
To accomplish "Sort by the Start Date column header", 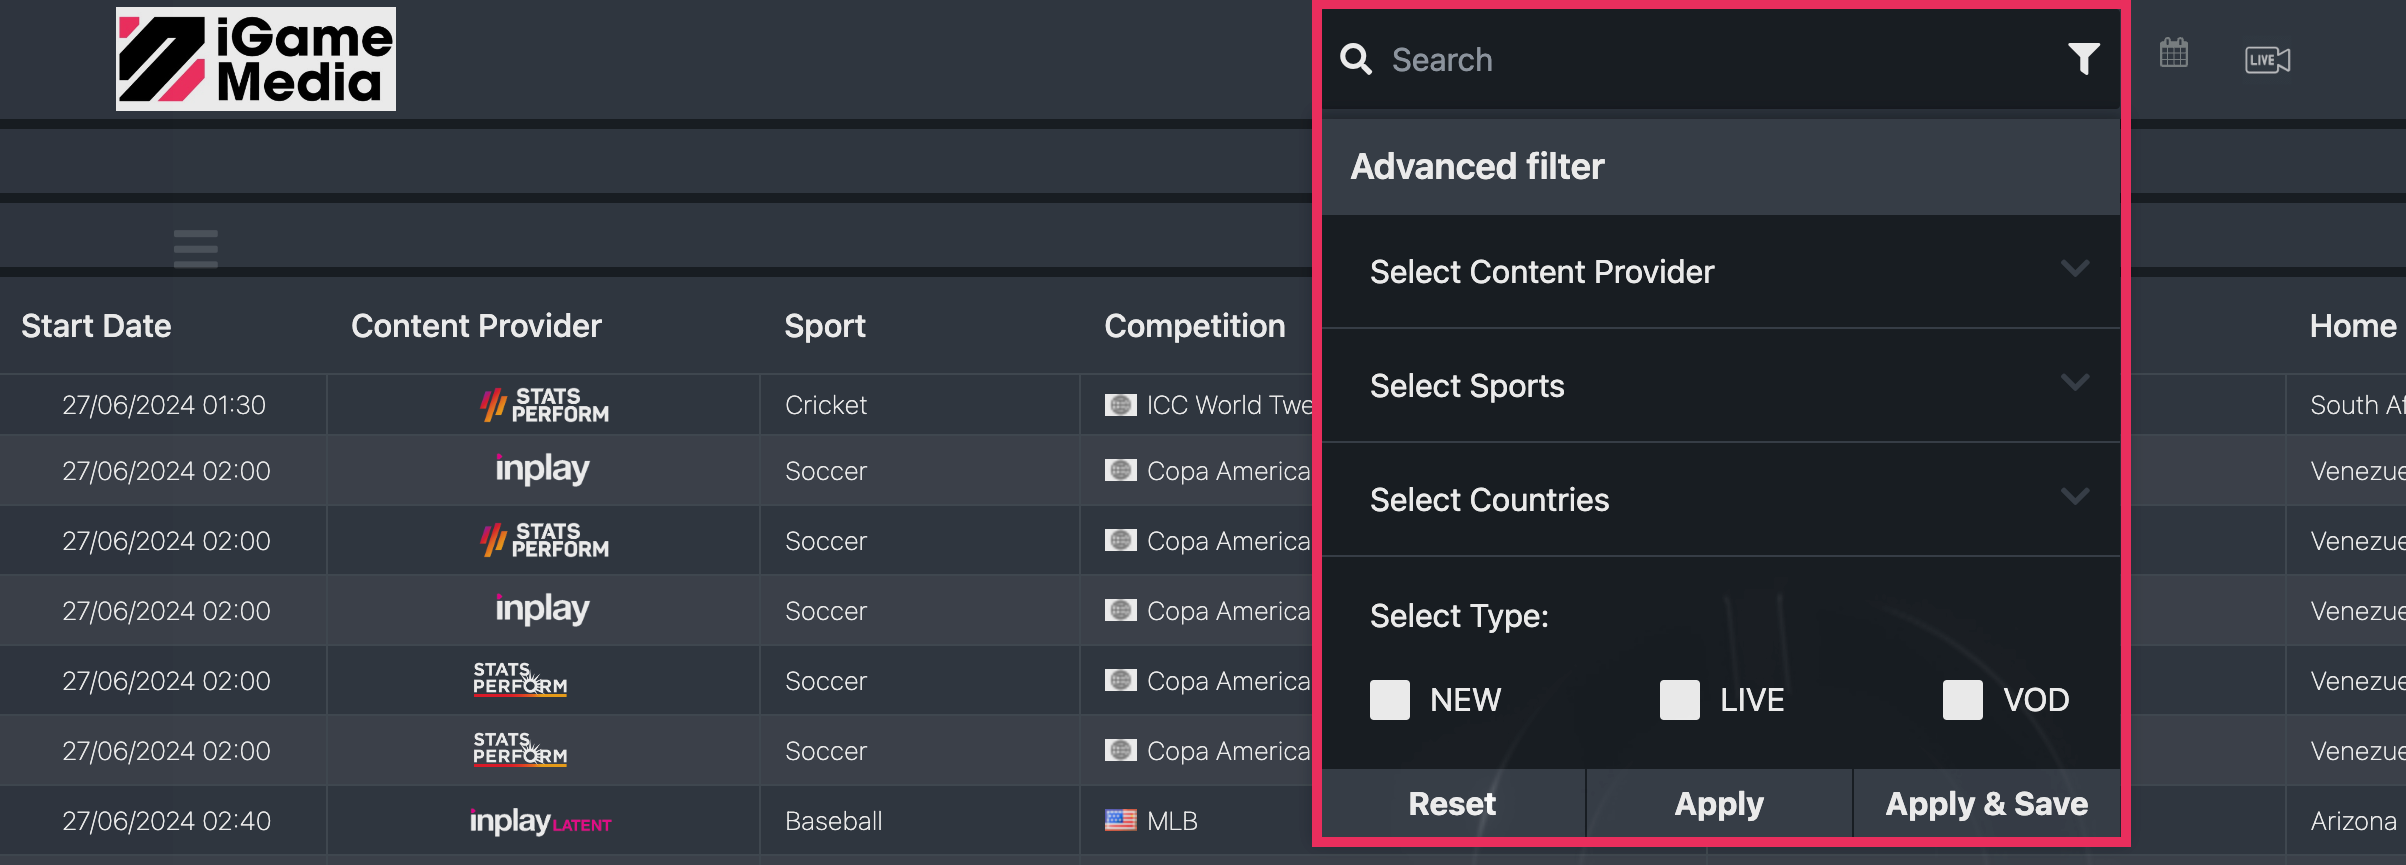I will [x=96, y=326].
